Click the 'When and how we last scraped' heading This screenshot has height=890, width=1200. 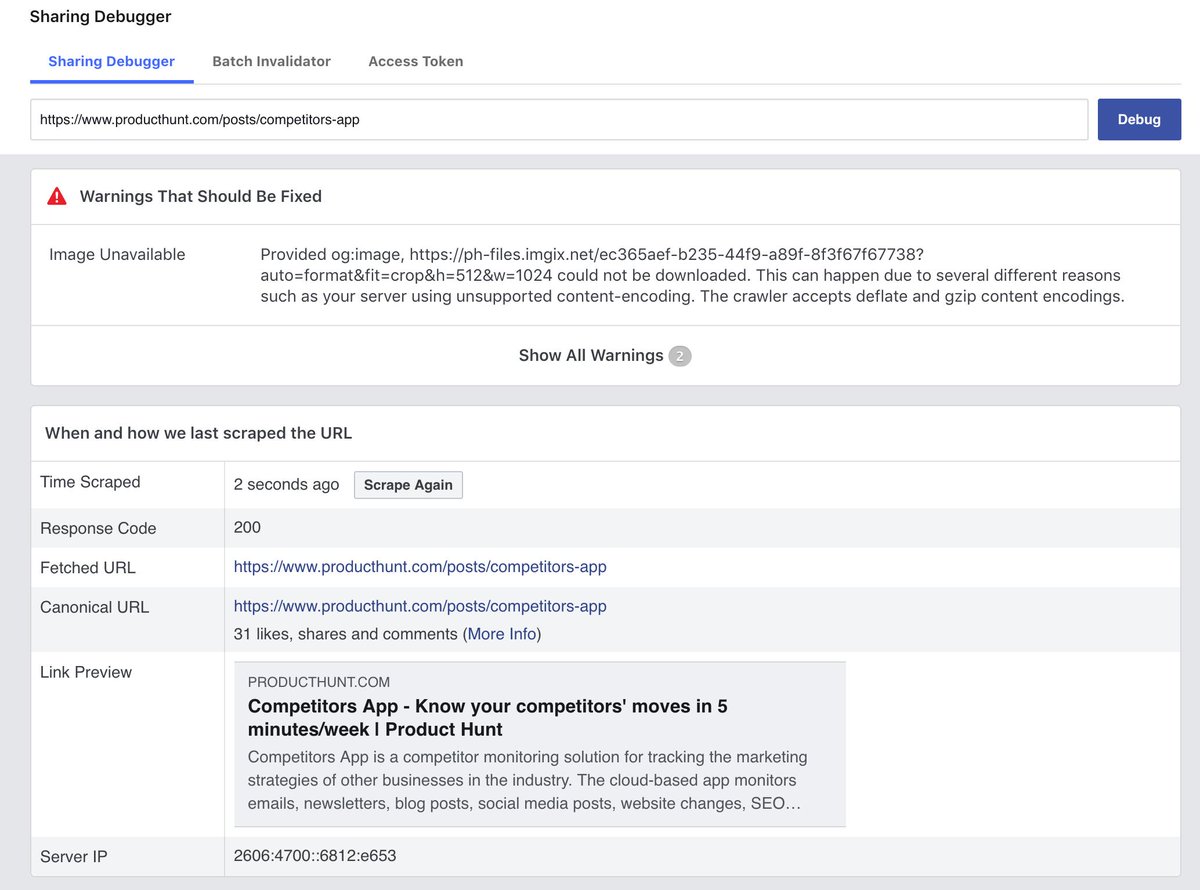click(198, 433)
